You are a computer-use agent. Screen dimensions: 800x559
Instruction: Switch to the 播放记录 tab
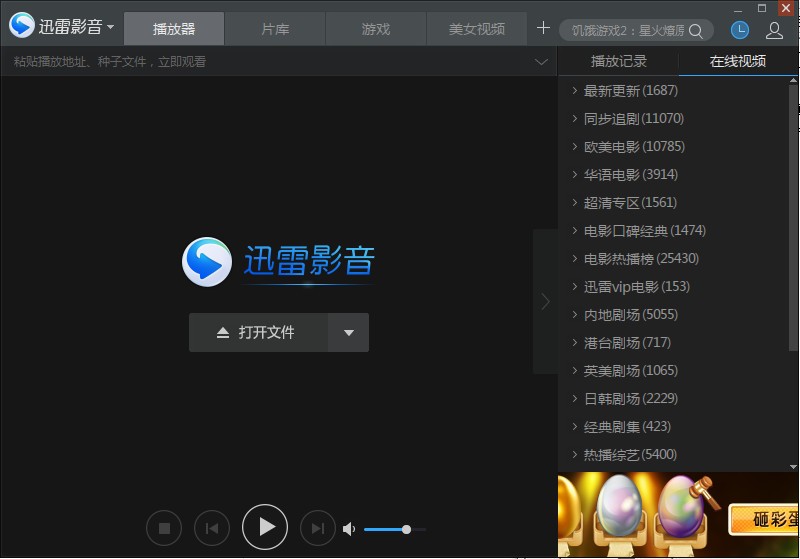(x=618, y=61)
